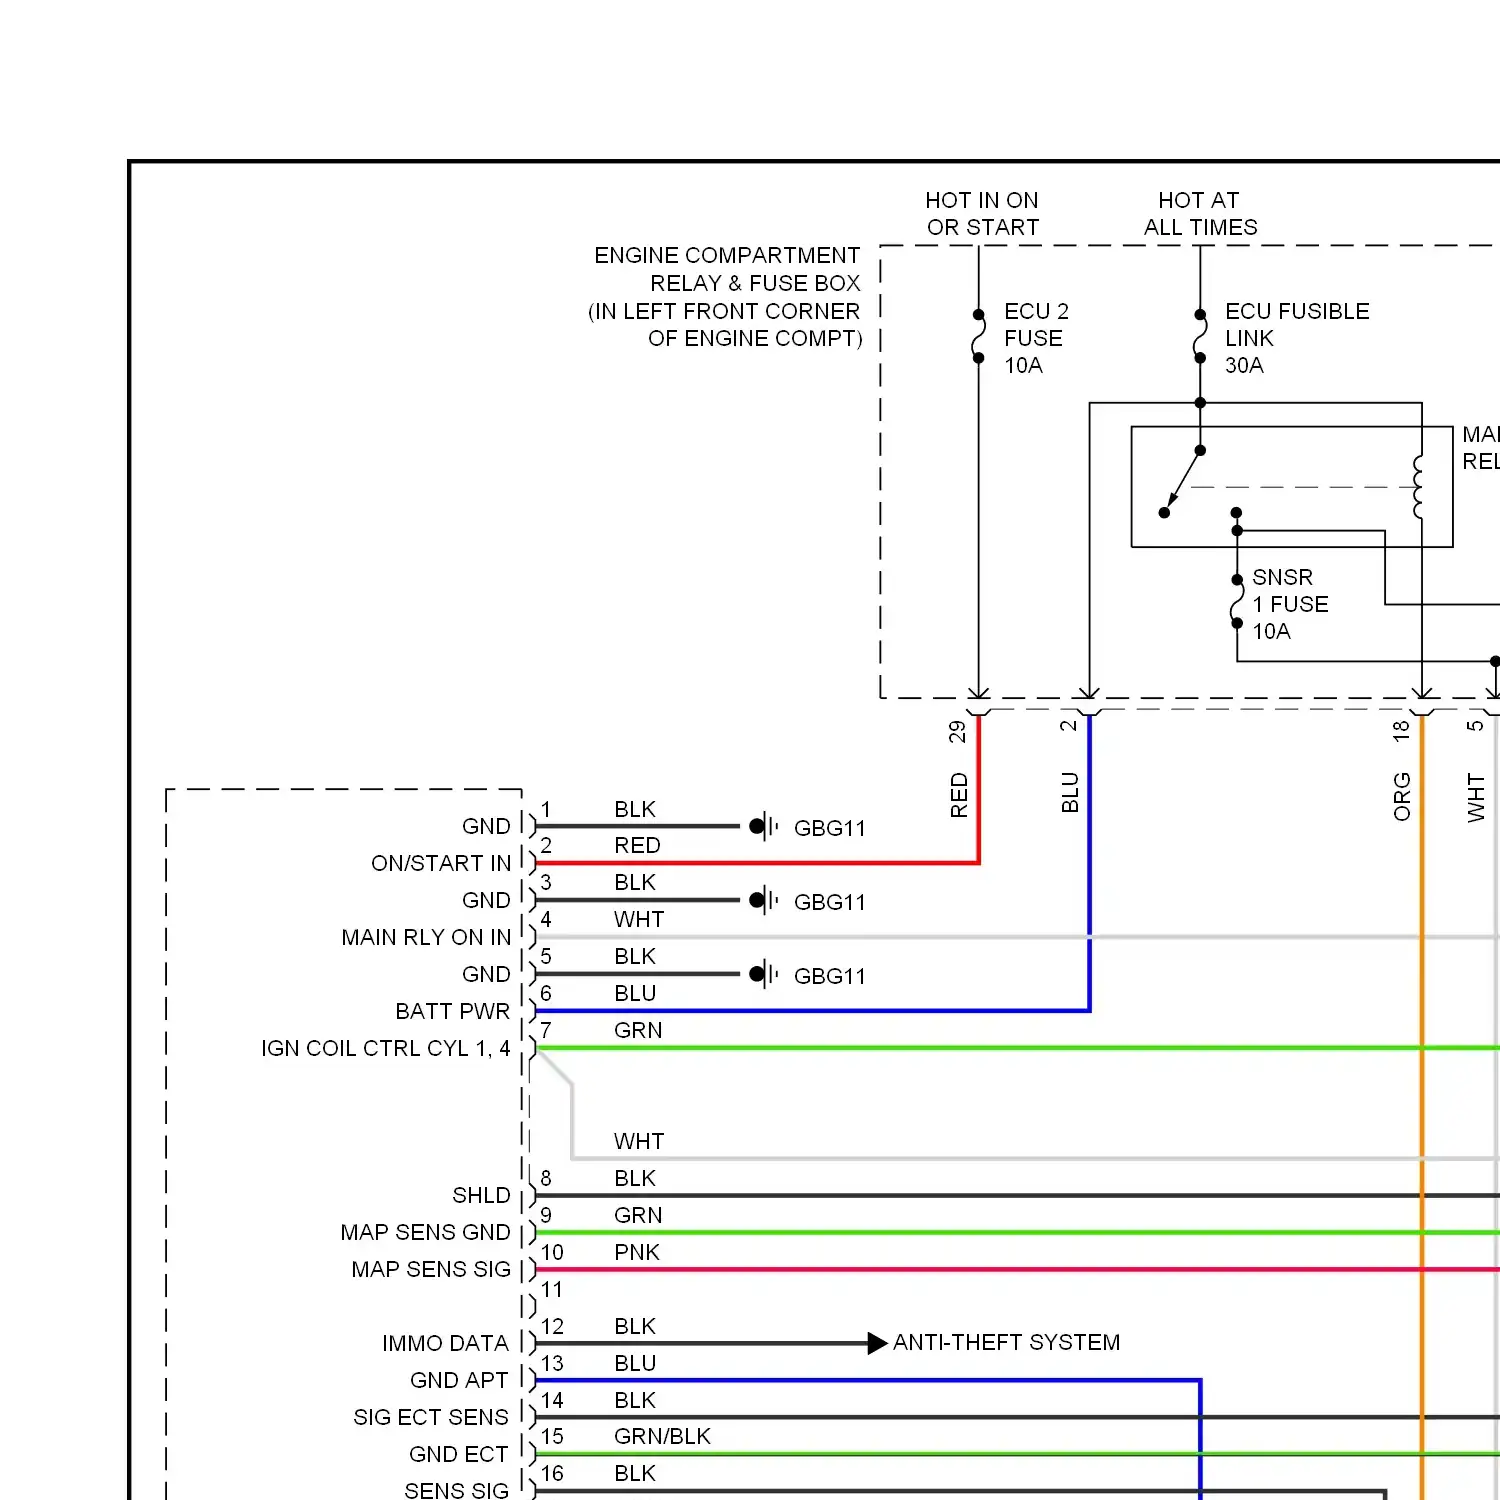
Task: Click the GBG11 ground label beside pin 5
Action: coord(829,976)
